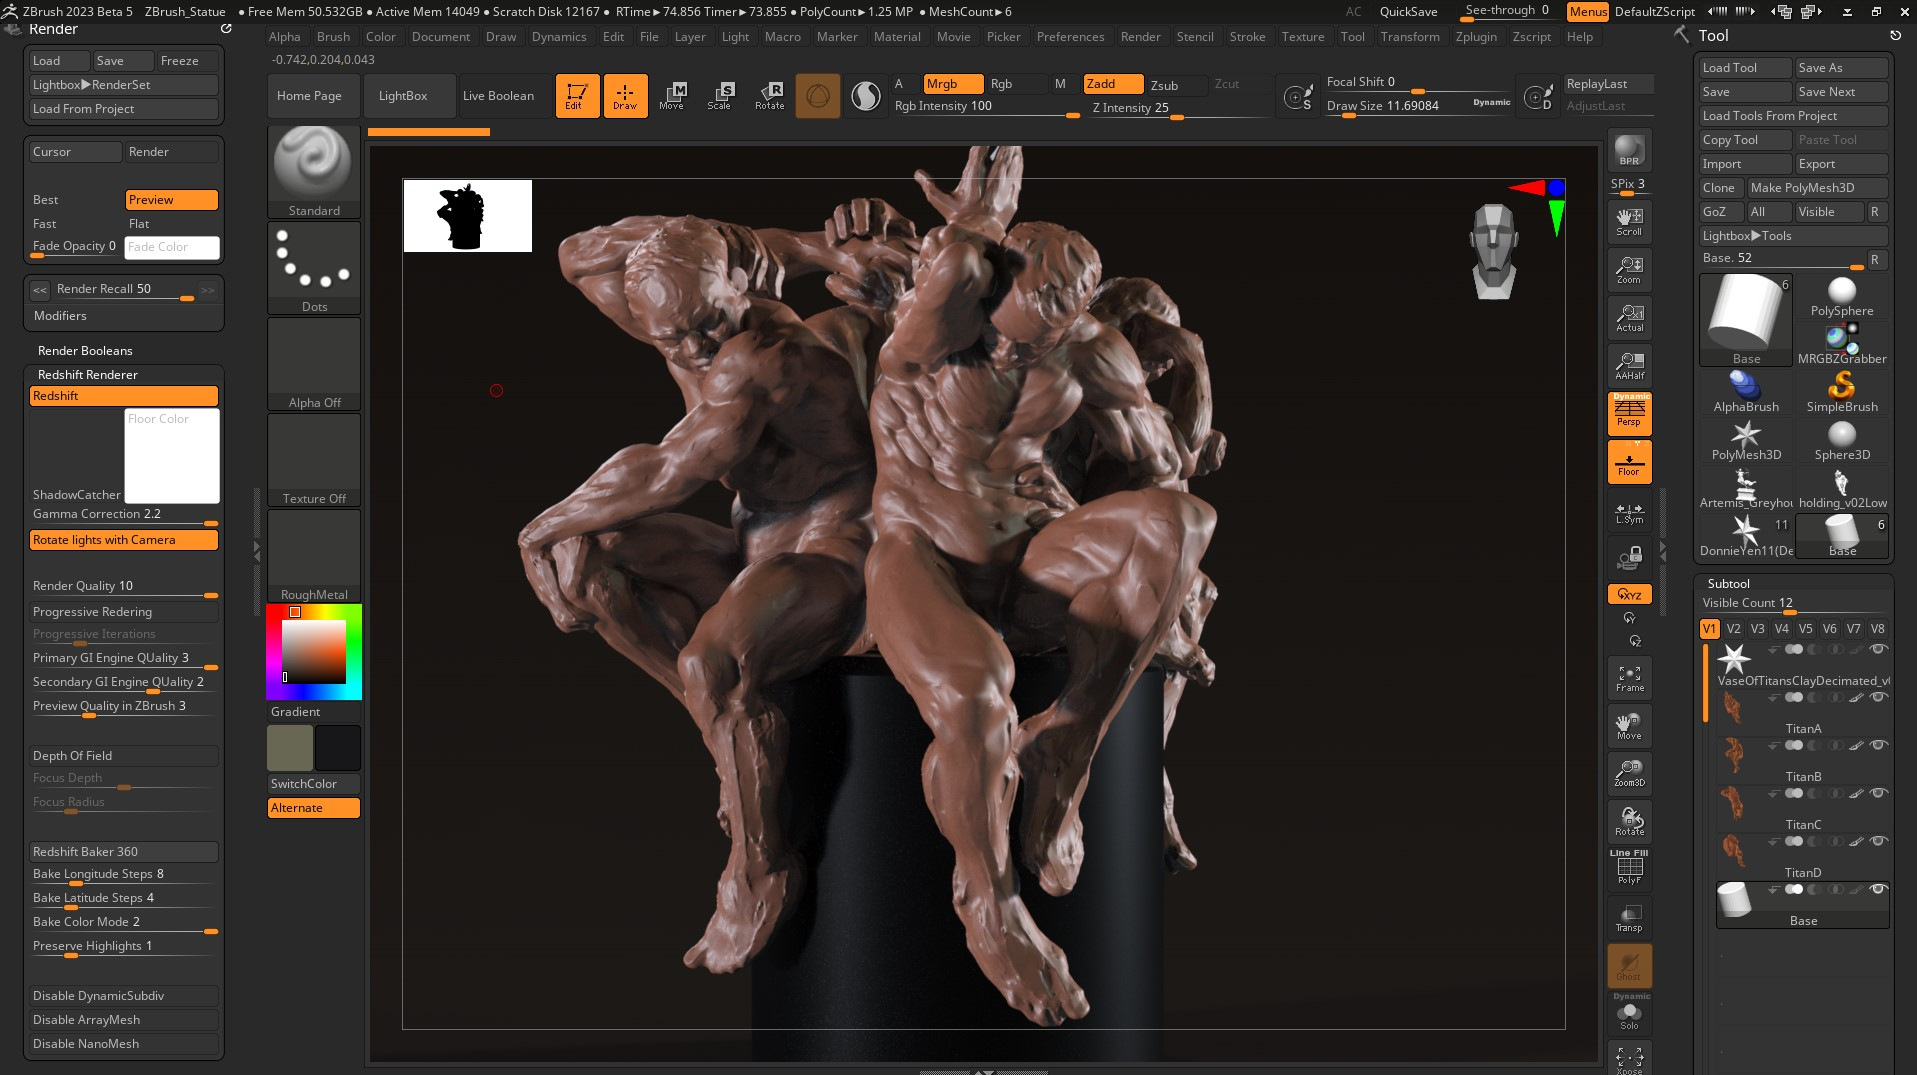Image resolution: width=1917 pixels, height=1075 pixels.
Task: Switch to the V2 subtool visibility tab
Action: coord(1733,628)
